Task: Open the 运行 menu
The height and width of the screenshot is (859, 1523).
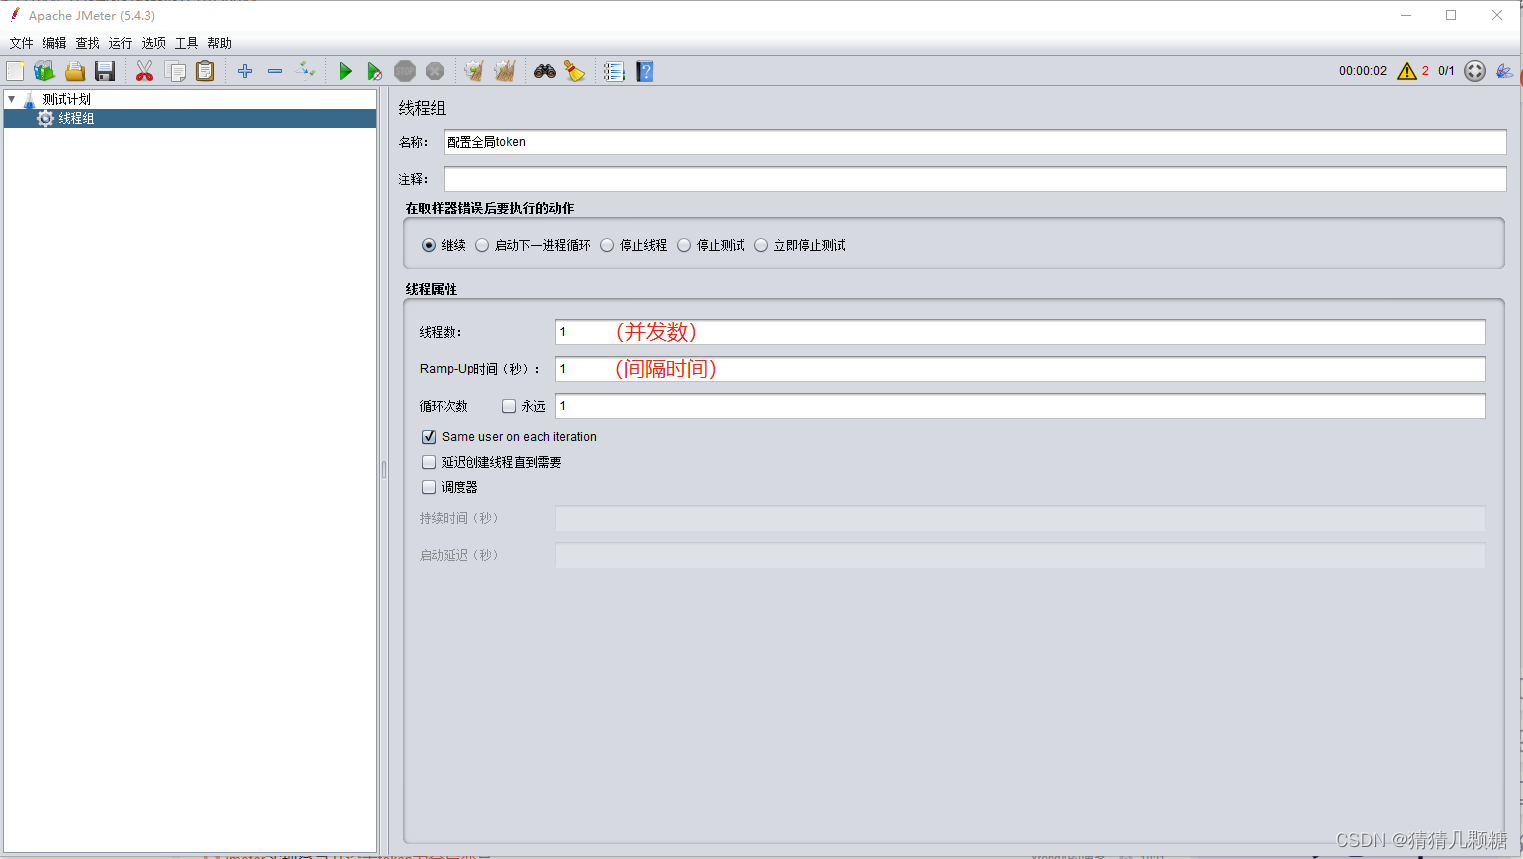Action: pyautogui.click(x=120, y=43)
